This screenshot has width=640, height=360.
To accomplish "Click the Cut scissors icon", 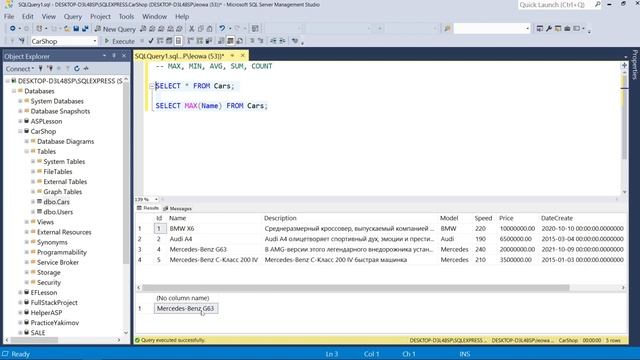I will click(x=191, y=29).
